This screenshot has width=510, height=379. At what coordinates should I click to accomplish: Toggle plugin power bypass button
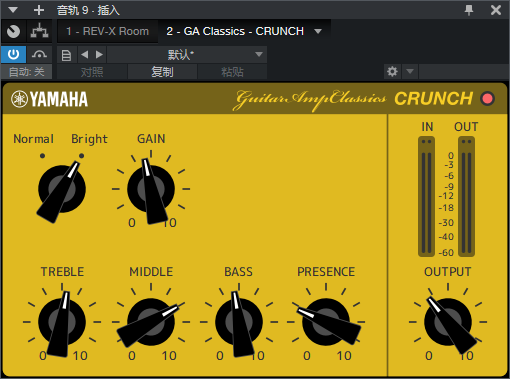click(13, 54)
